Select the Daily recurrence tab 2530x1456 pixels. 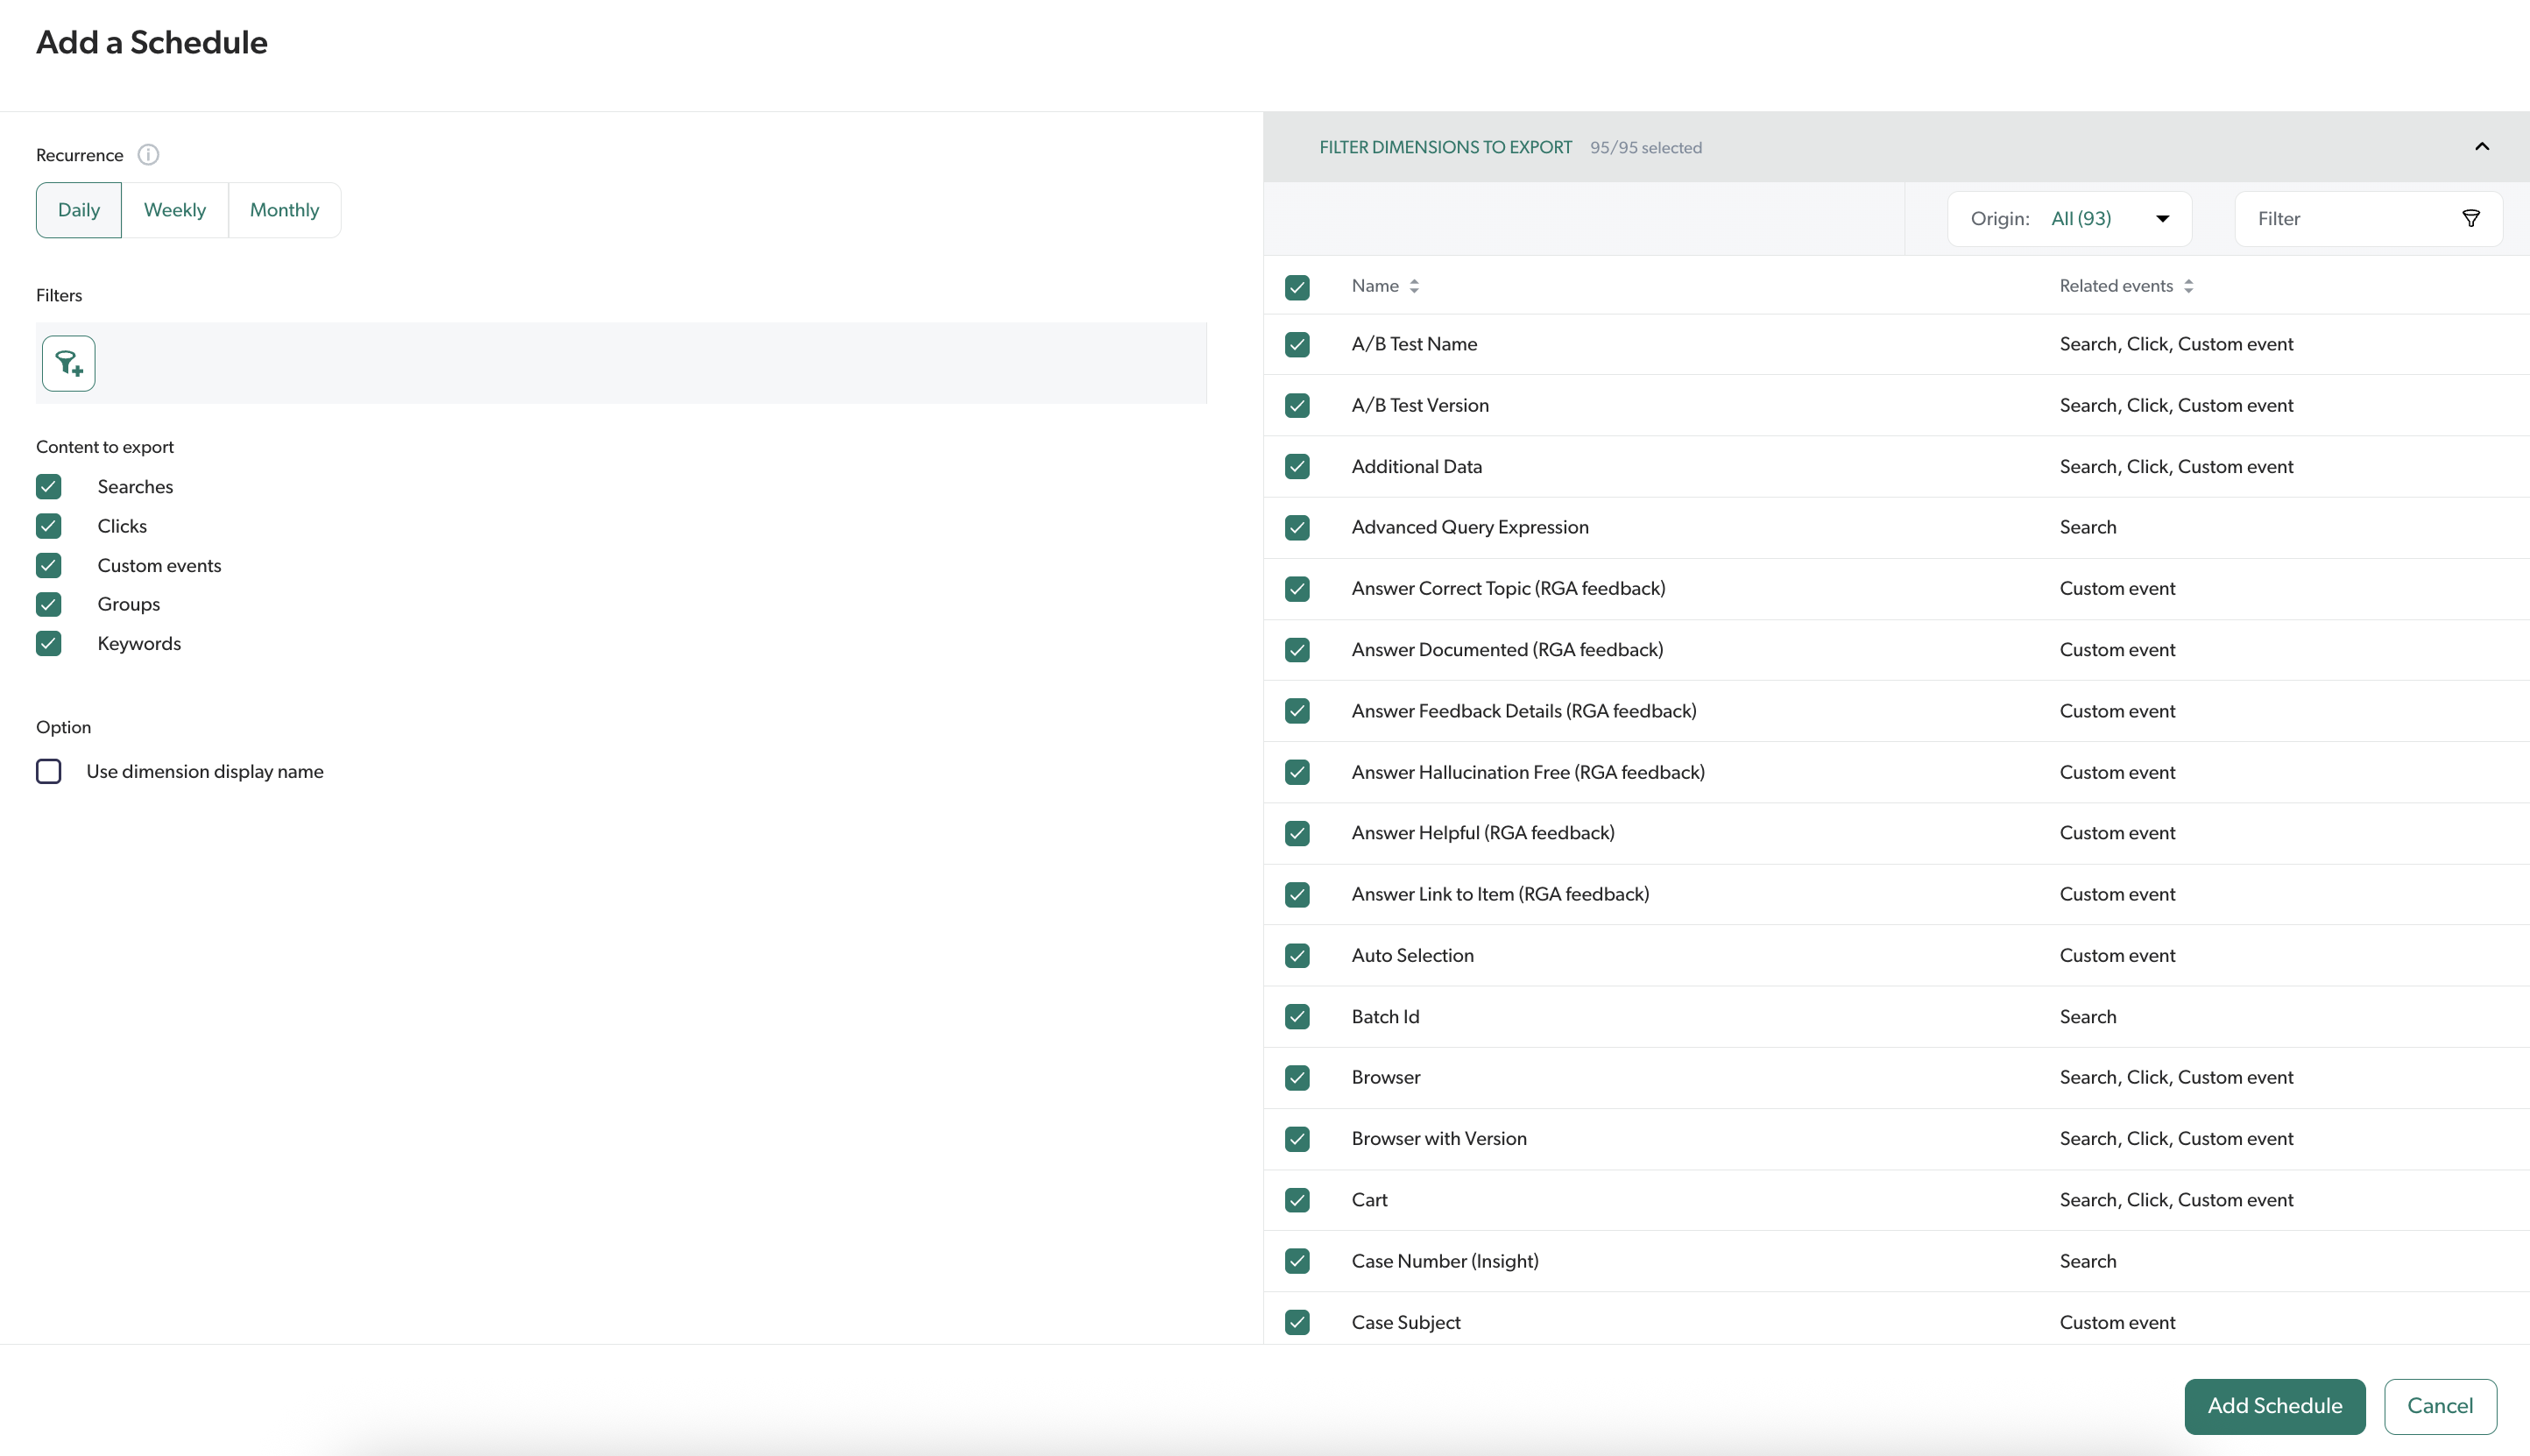[79, 210]
